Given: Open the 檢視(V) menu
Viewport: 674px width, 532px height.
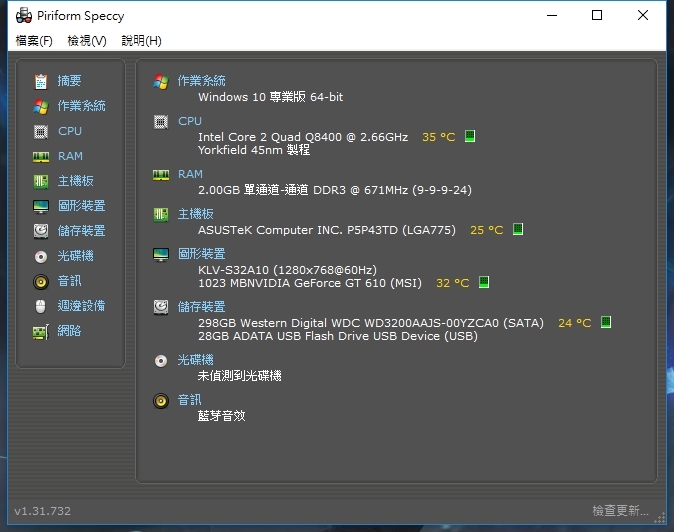Looking at the screenshot, I should [x=87, y=41].
